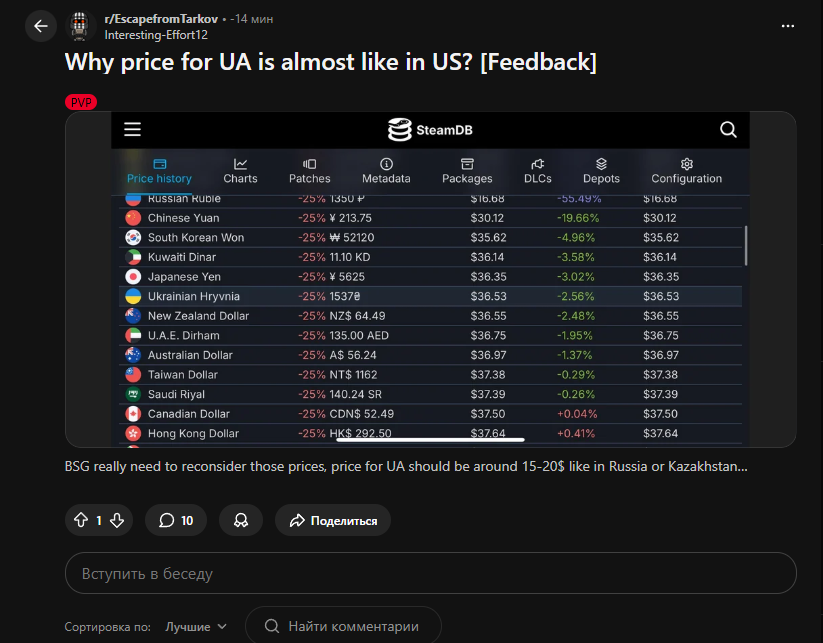
Task: Click the SteamDB search magnifier
Action: [728, 129]
